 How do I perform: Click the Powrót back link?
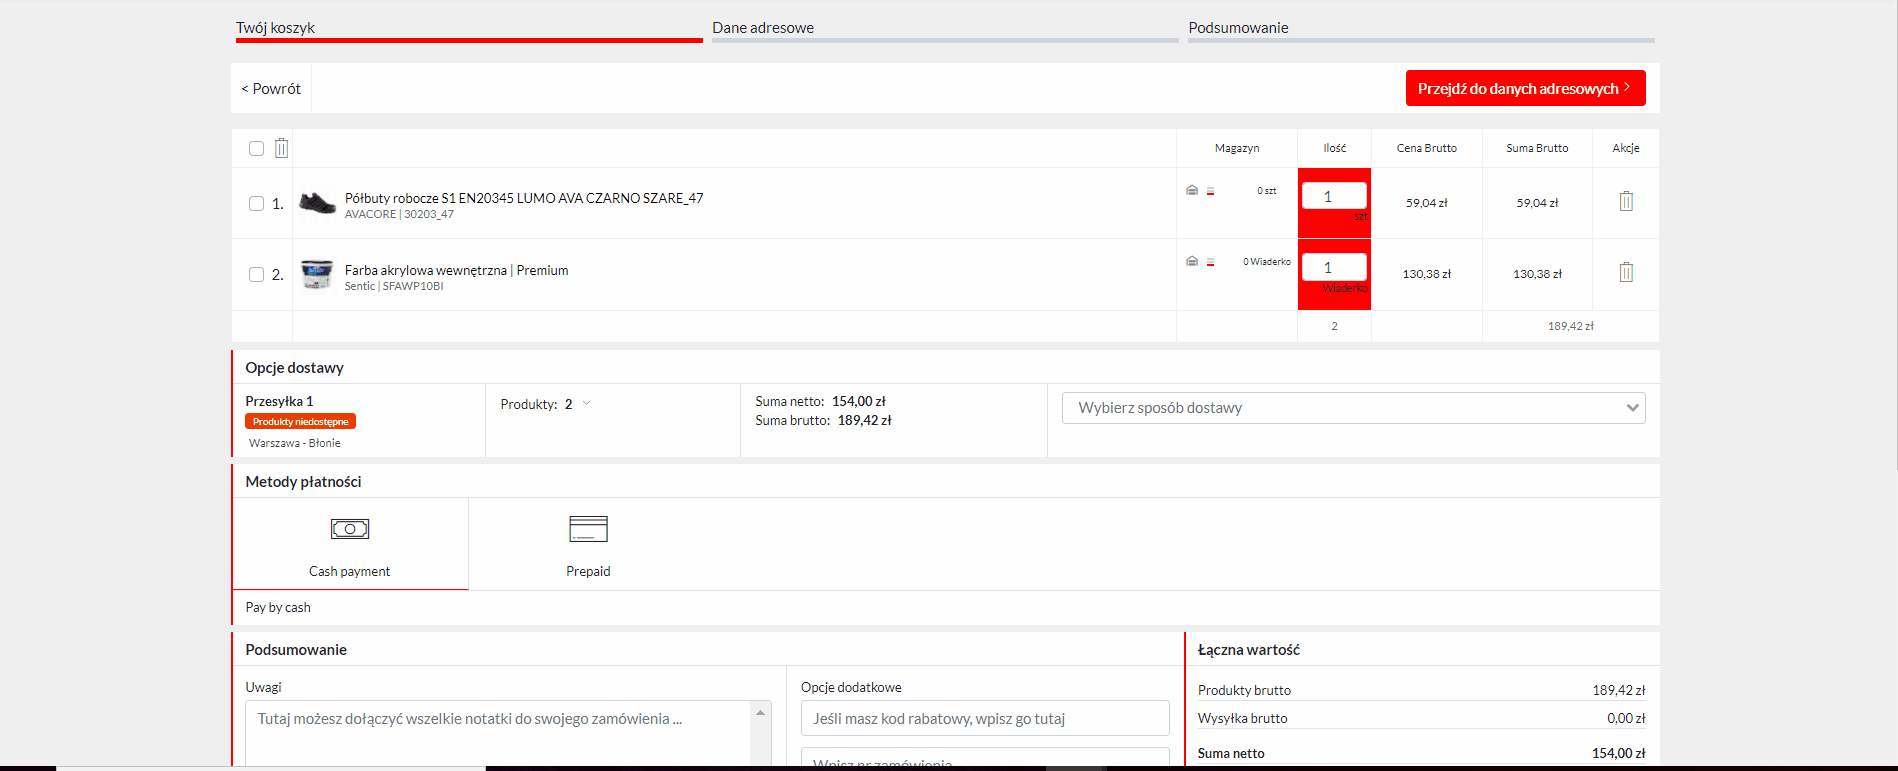pos(271,88)
